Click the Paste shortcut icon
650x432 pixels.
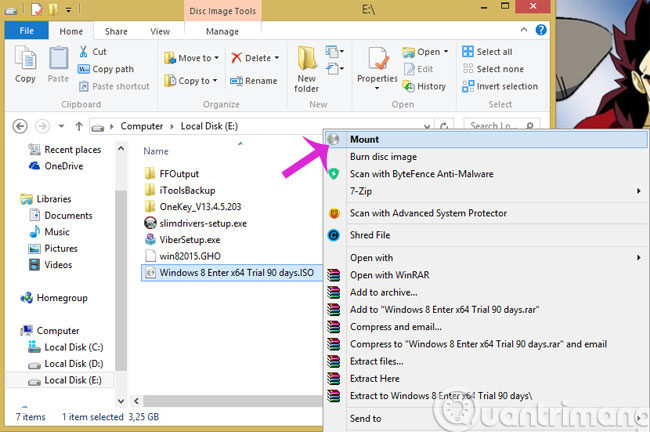(x=84, y=86)
